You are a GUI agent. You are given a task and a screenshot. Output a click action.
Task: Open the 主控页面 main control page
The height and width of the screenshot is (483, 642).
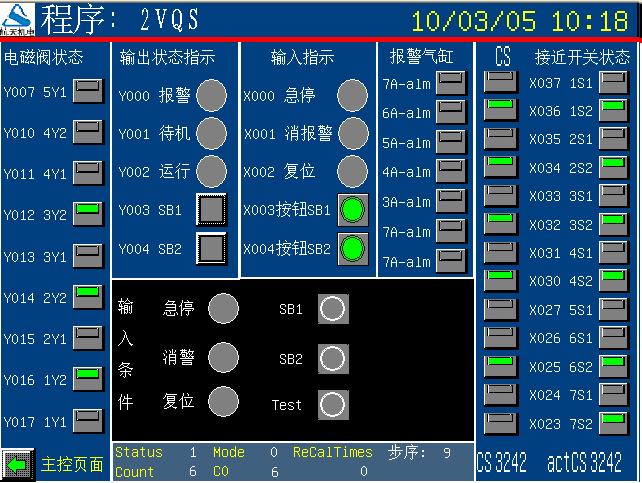[71, 465]
